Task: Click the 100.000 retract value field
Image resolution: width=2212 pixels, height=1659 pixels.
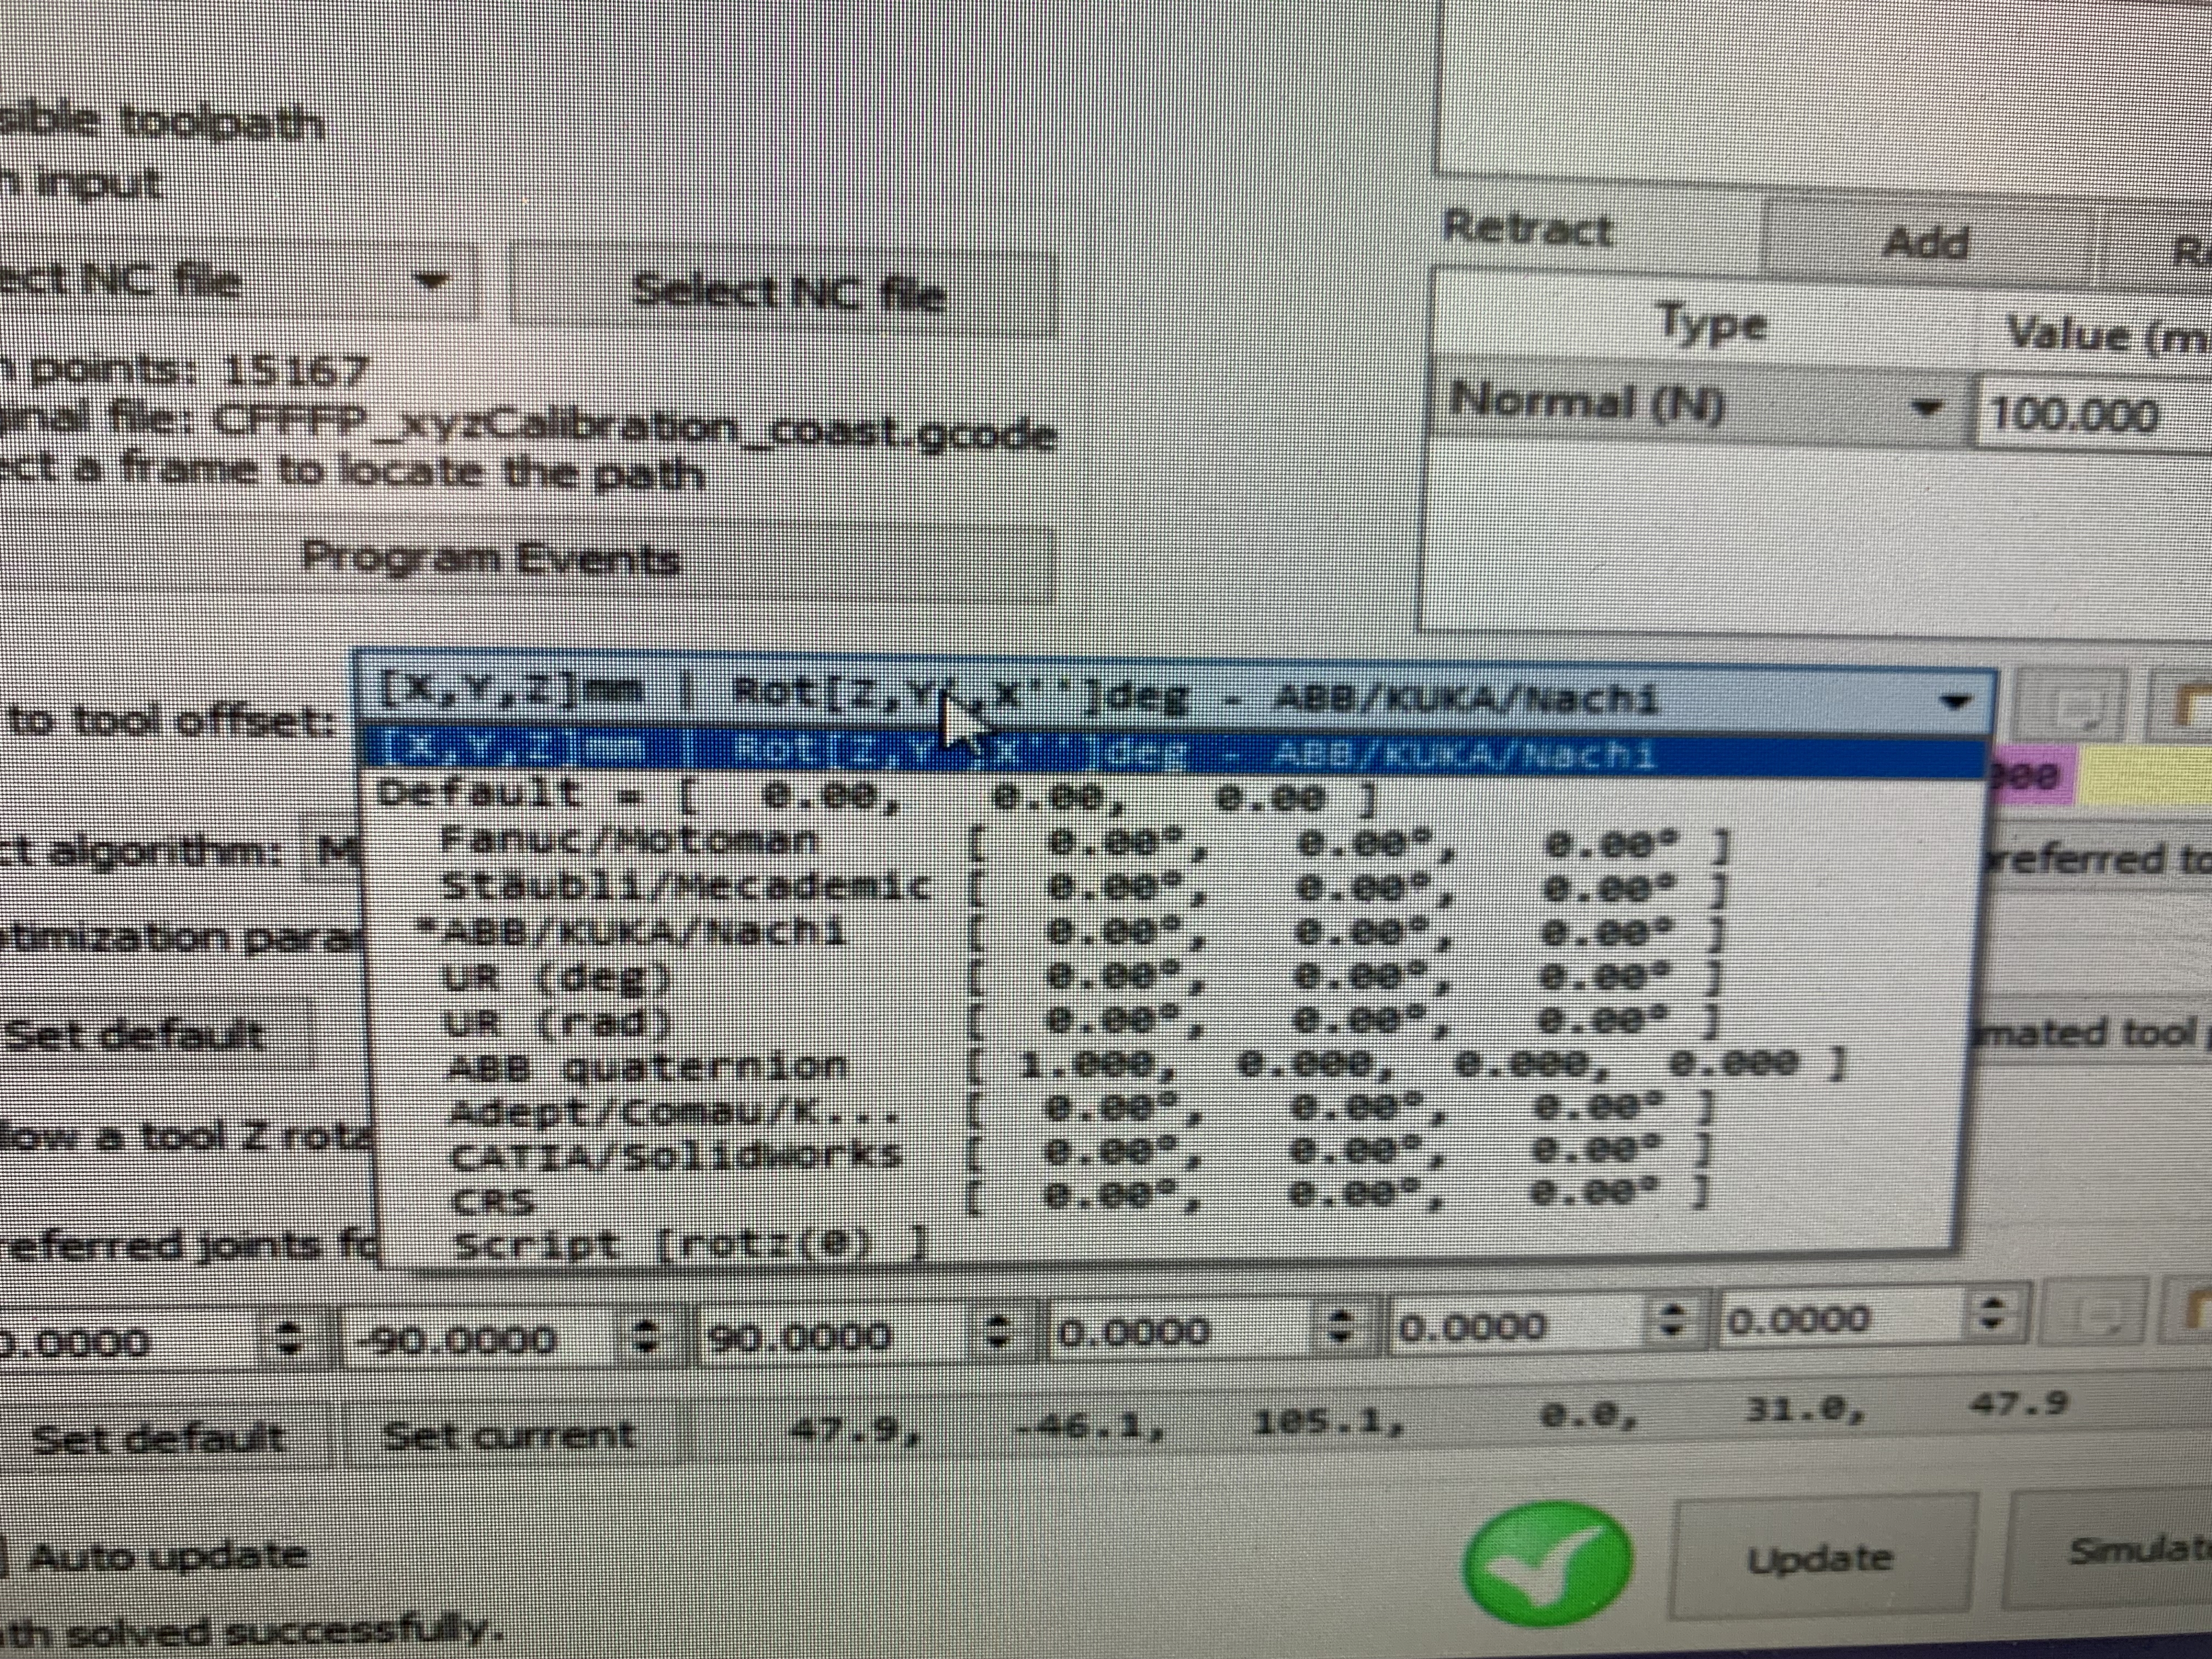Action: tap(2093, 413)
